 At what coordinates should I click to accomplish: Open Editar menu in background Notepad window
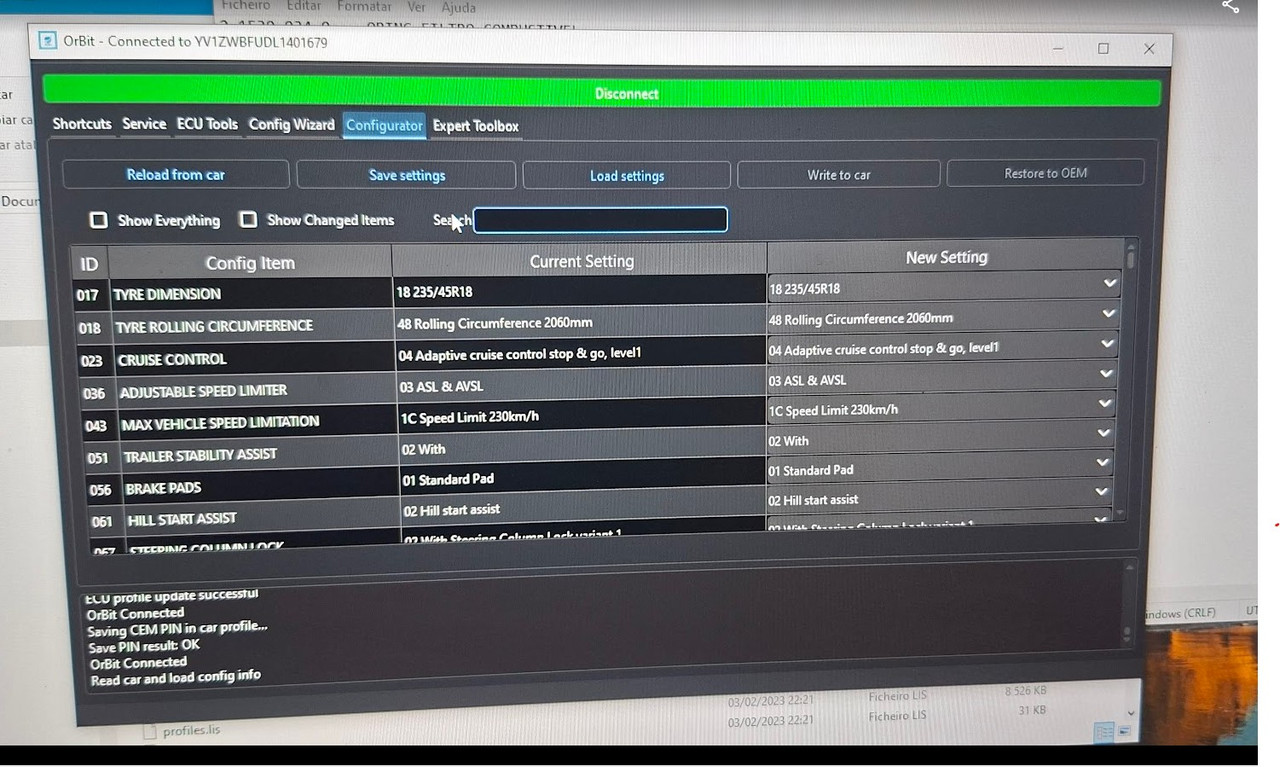coord(304,6)
